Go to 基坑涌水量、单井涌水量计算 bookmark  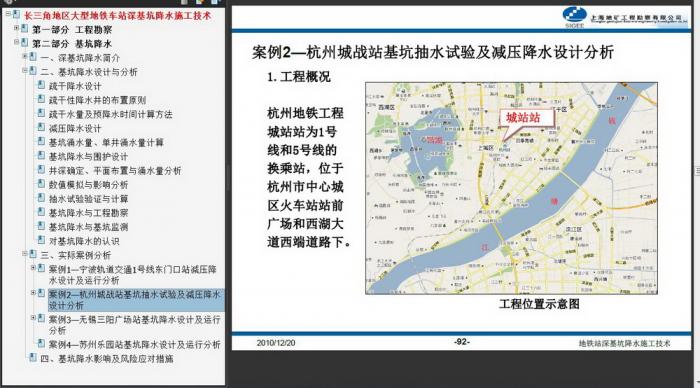point(106,143)
